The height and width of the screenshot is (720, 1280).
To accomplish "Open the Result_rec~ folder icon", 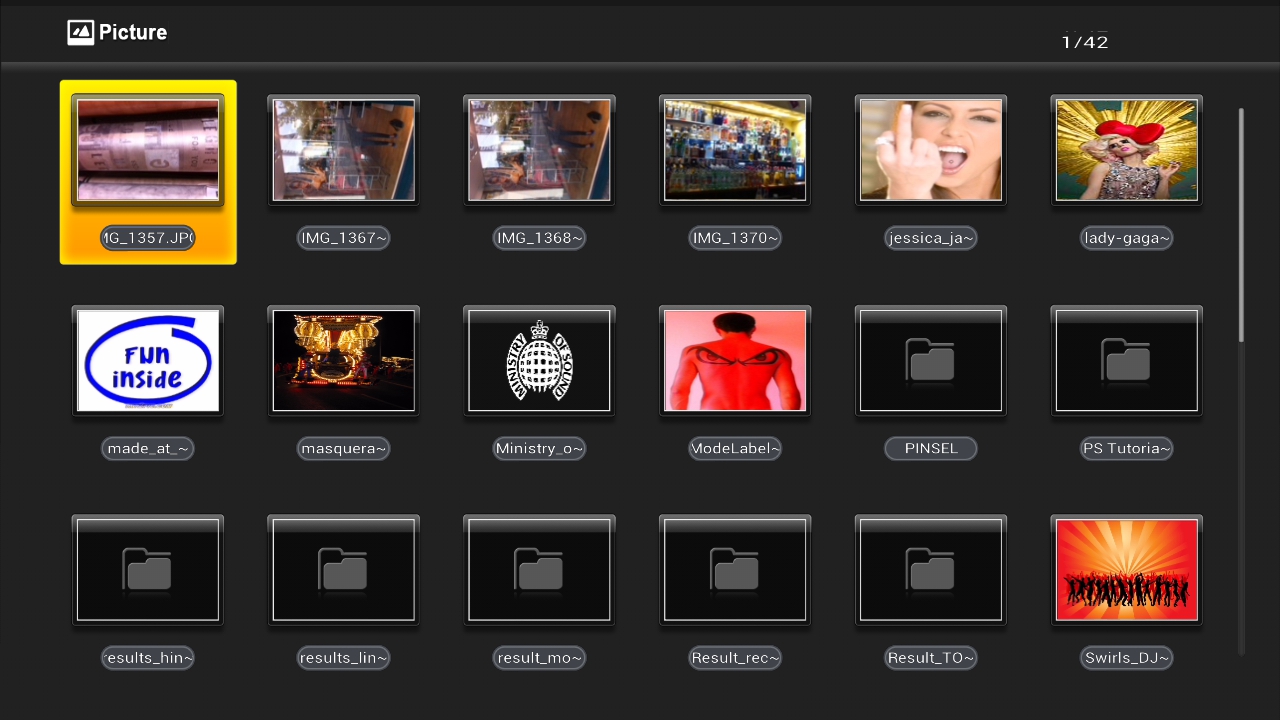I will coord(735,570).
